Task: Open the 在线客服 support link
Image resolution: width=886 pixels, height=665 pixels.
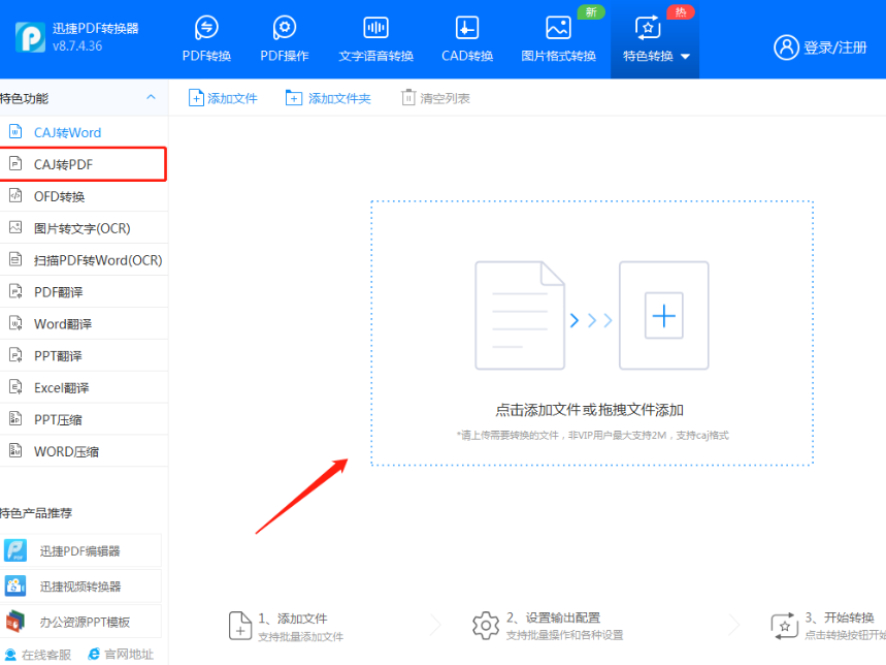Action: tap(38, 654)
